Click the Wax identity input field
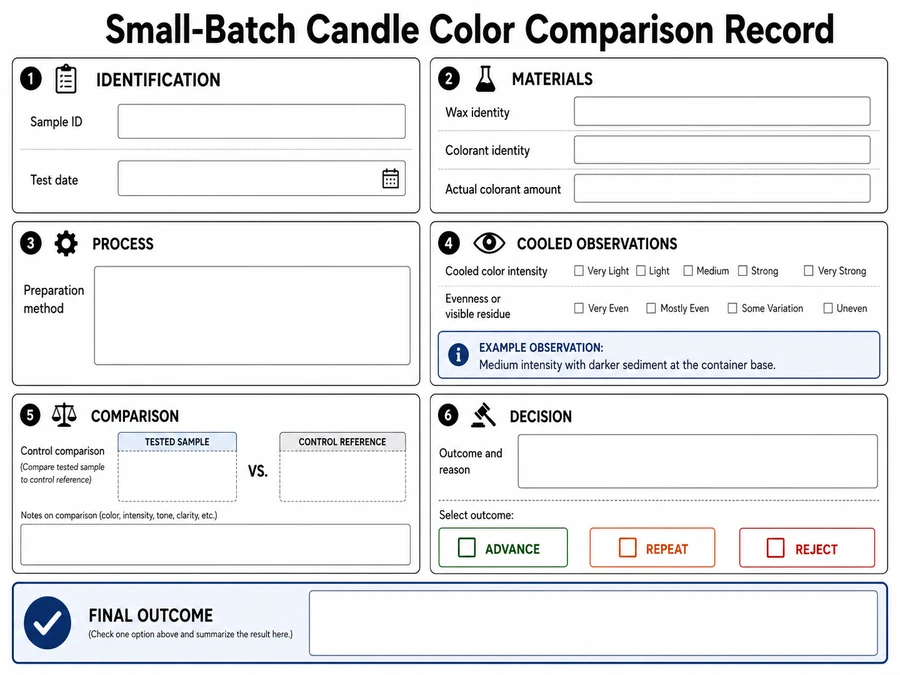900x675 pixels. (722, 111)
